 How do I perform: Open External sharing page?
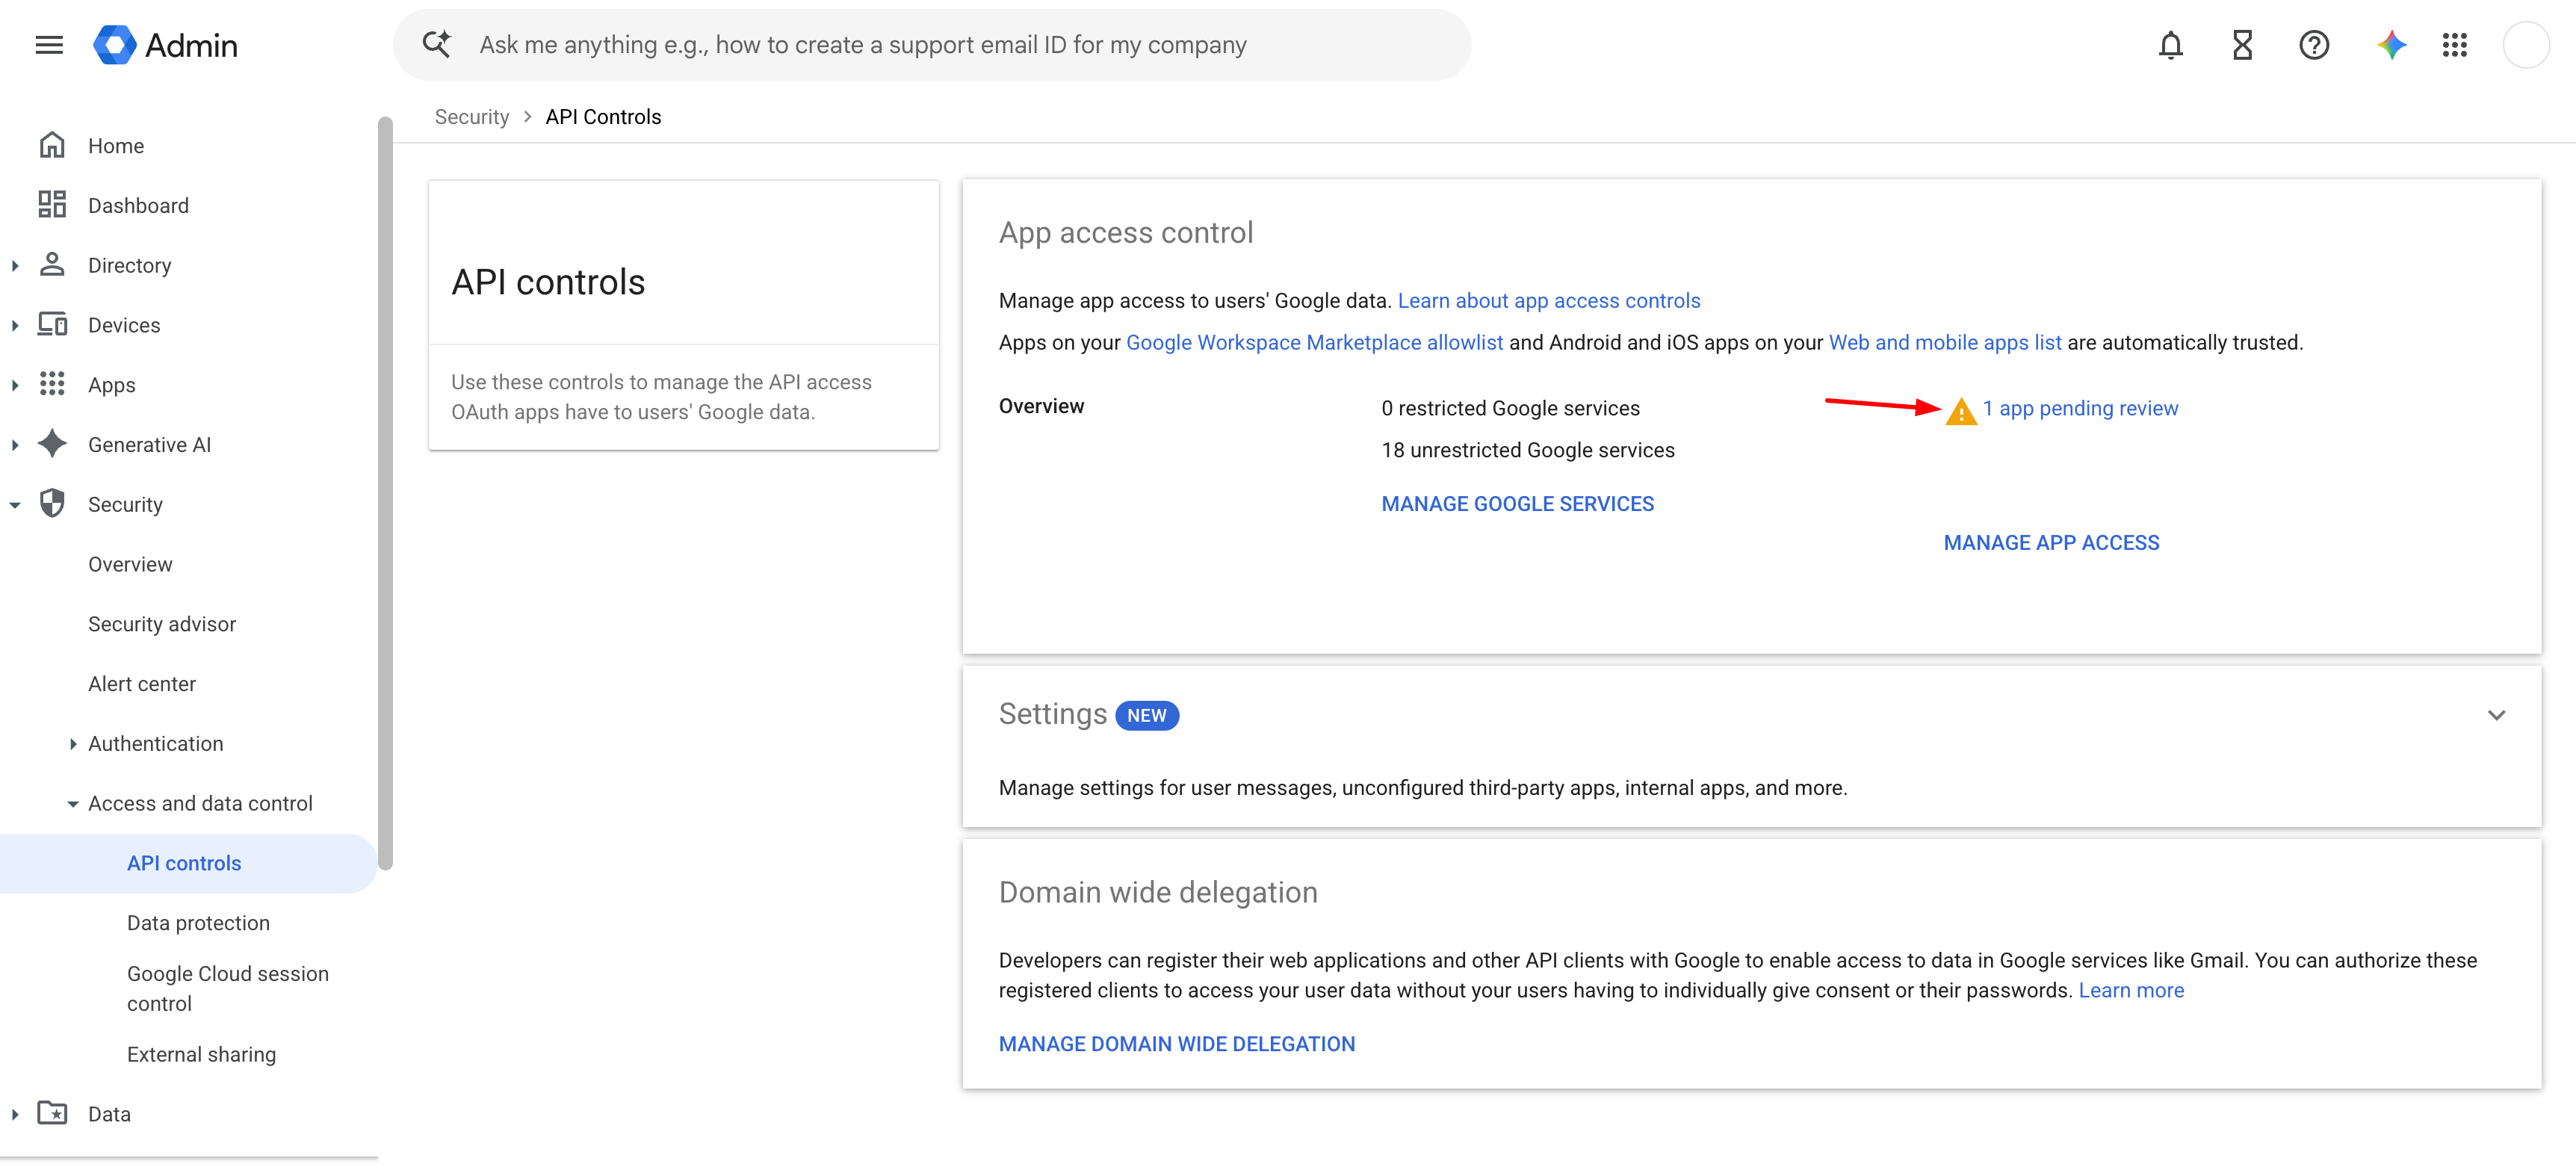201,1054
